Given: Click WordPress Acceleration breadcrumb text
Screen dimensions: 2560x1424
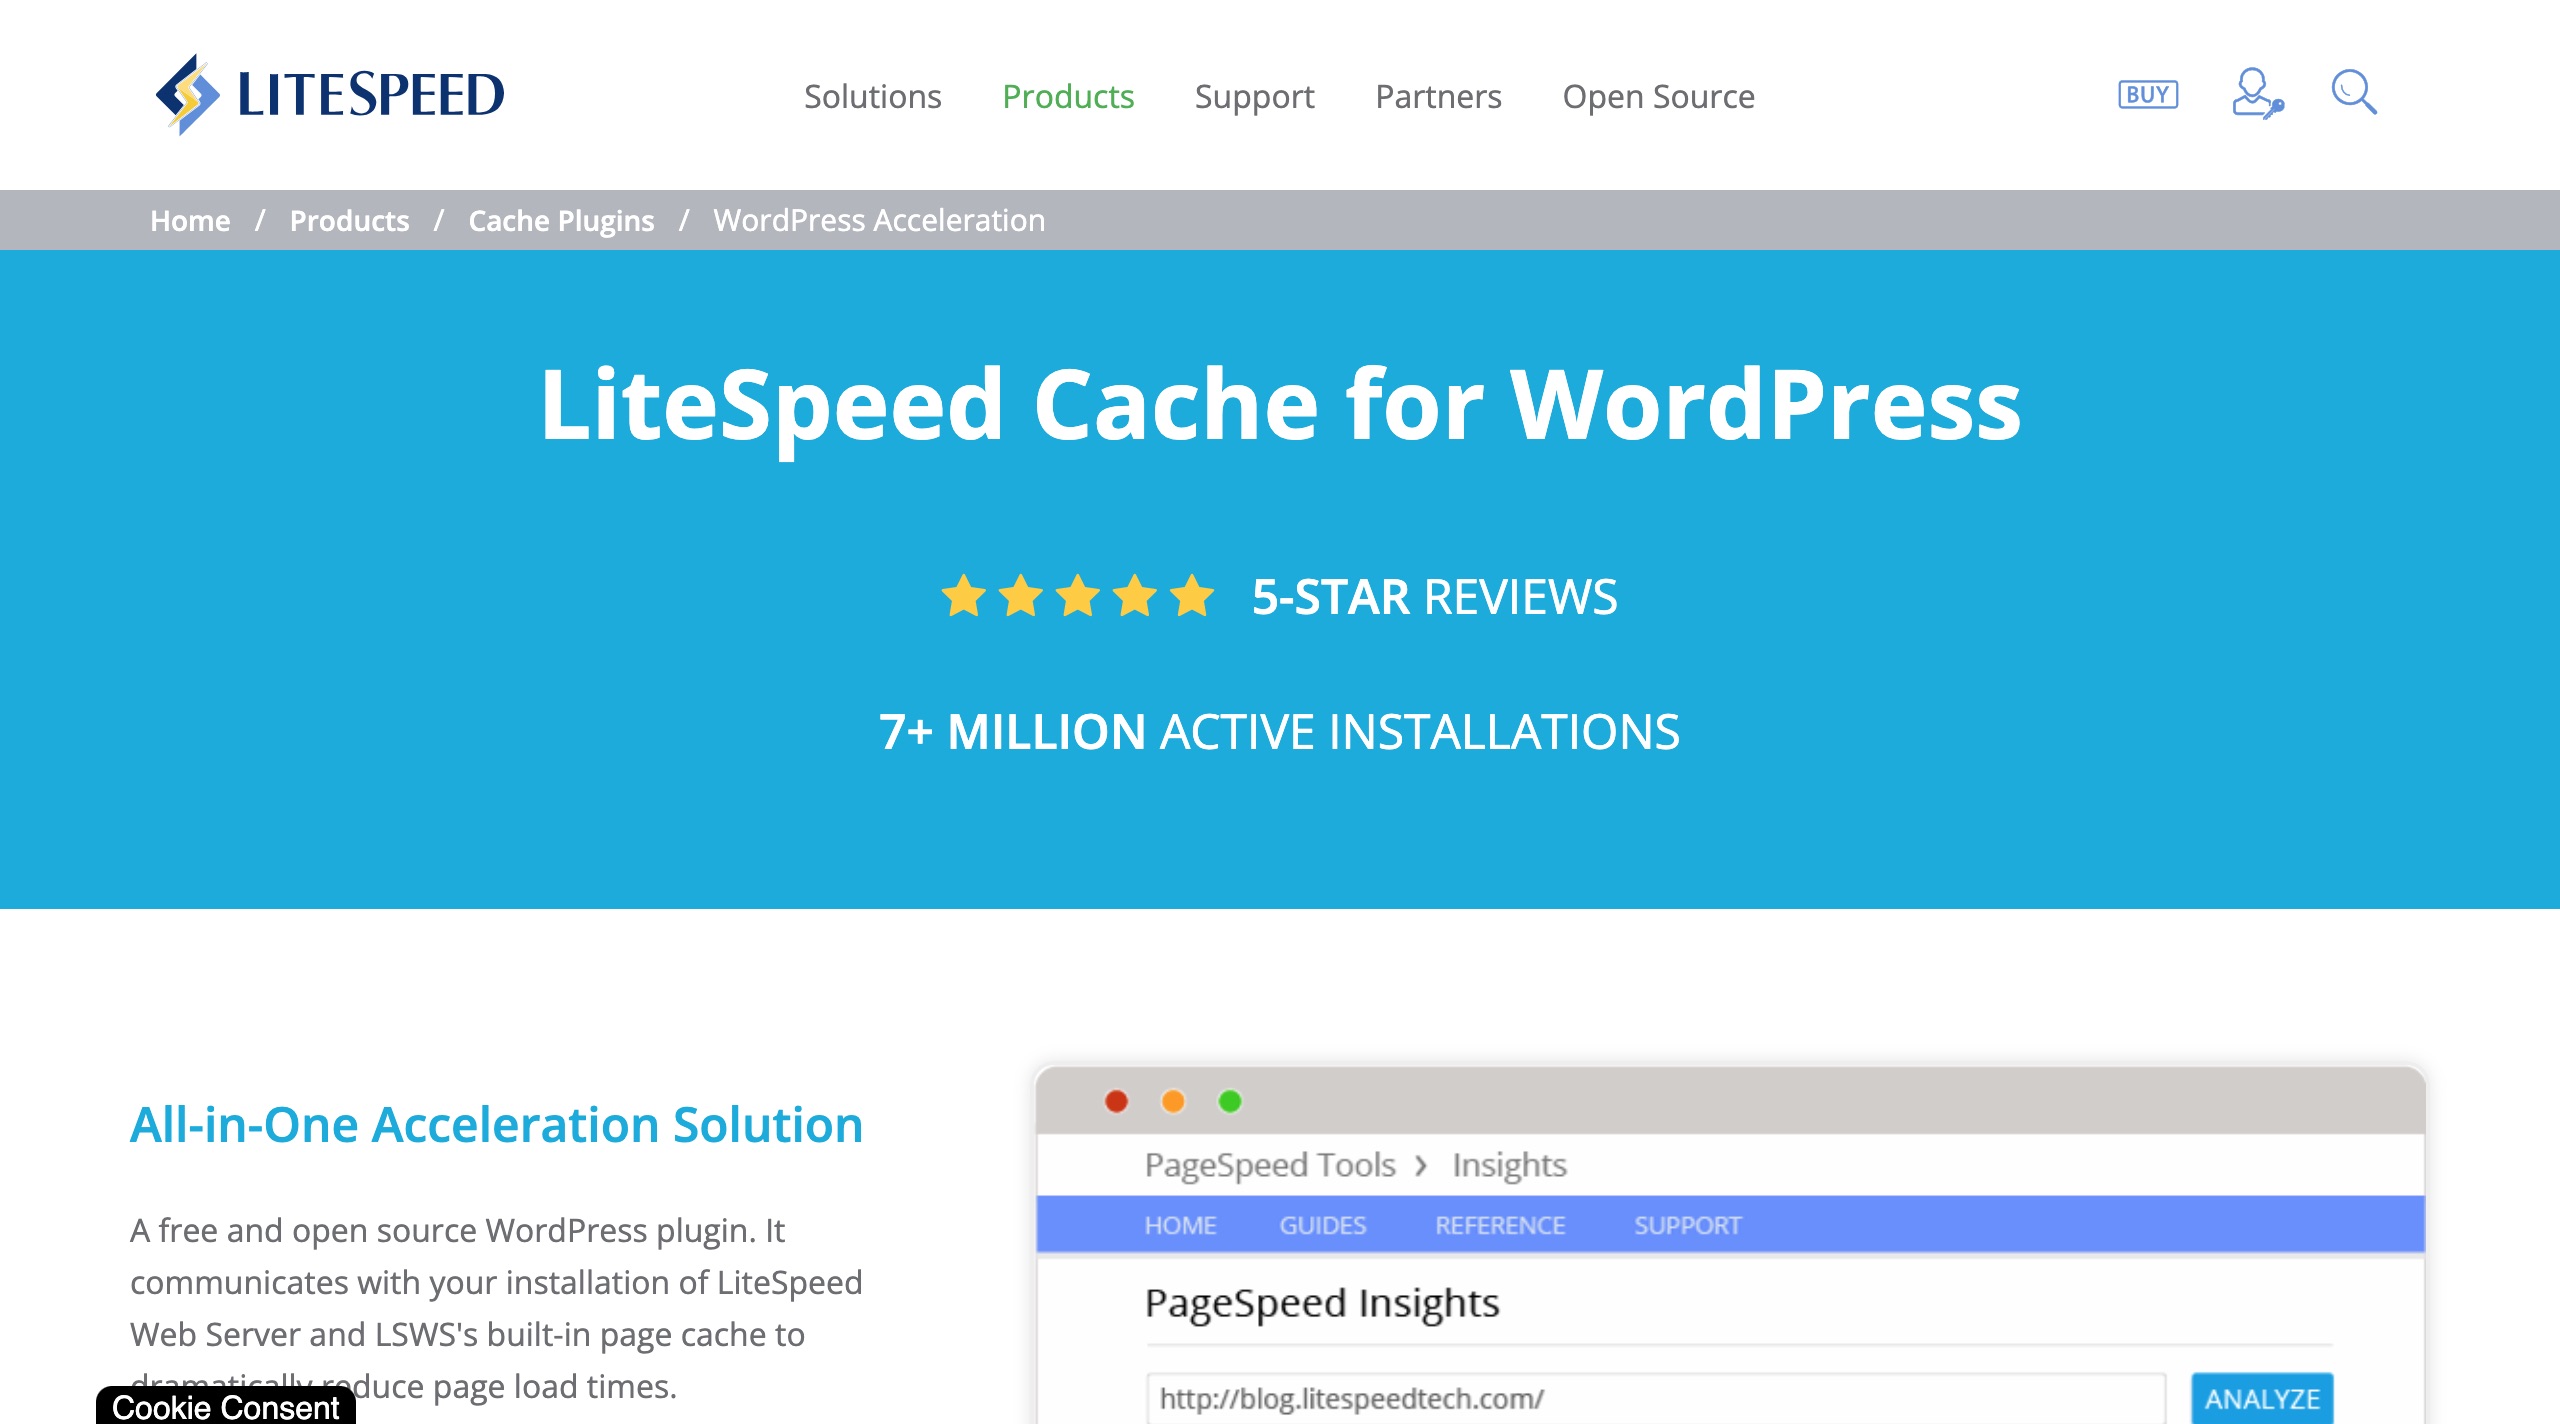Looking at the screenshot, I should pyautogui.click(x=879, y=220).
